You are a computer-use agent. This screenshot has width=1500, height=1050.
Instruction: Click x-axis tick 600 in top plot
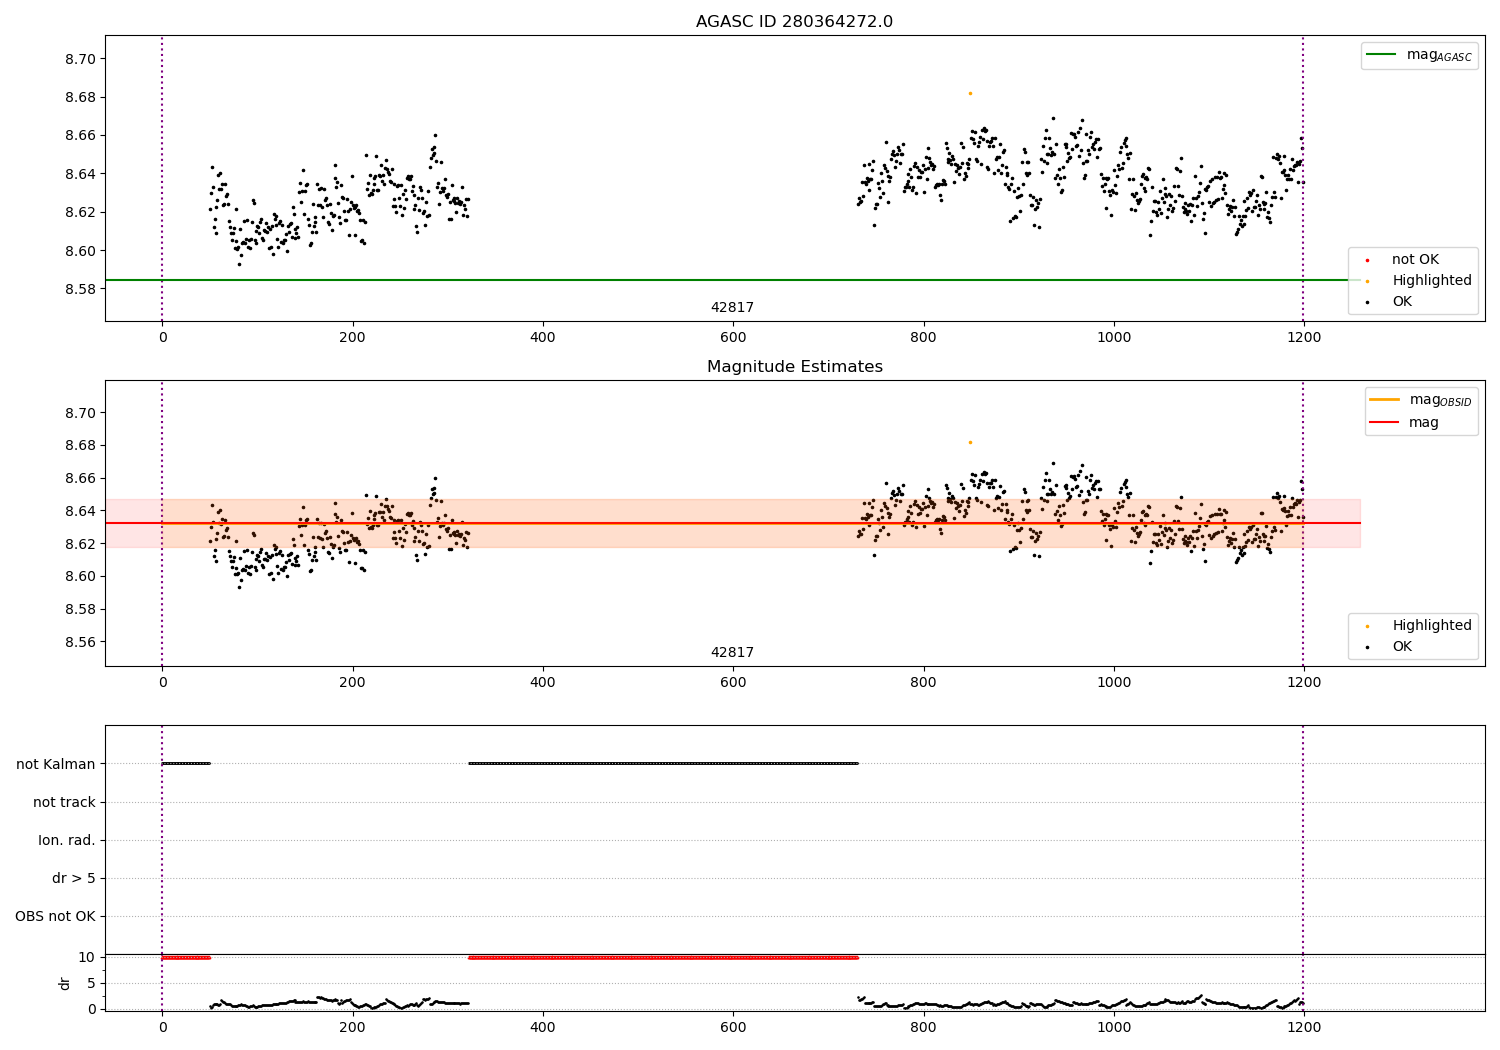(733, 338)
